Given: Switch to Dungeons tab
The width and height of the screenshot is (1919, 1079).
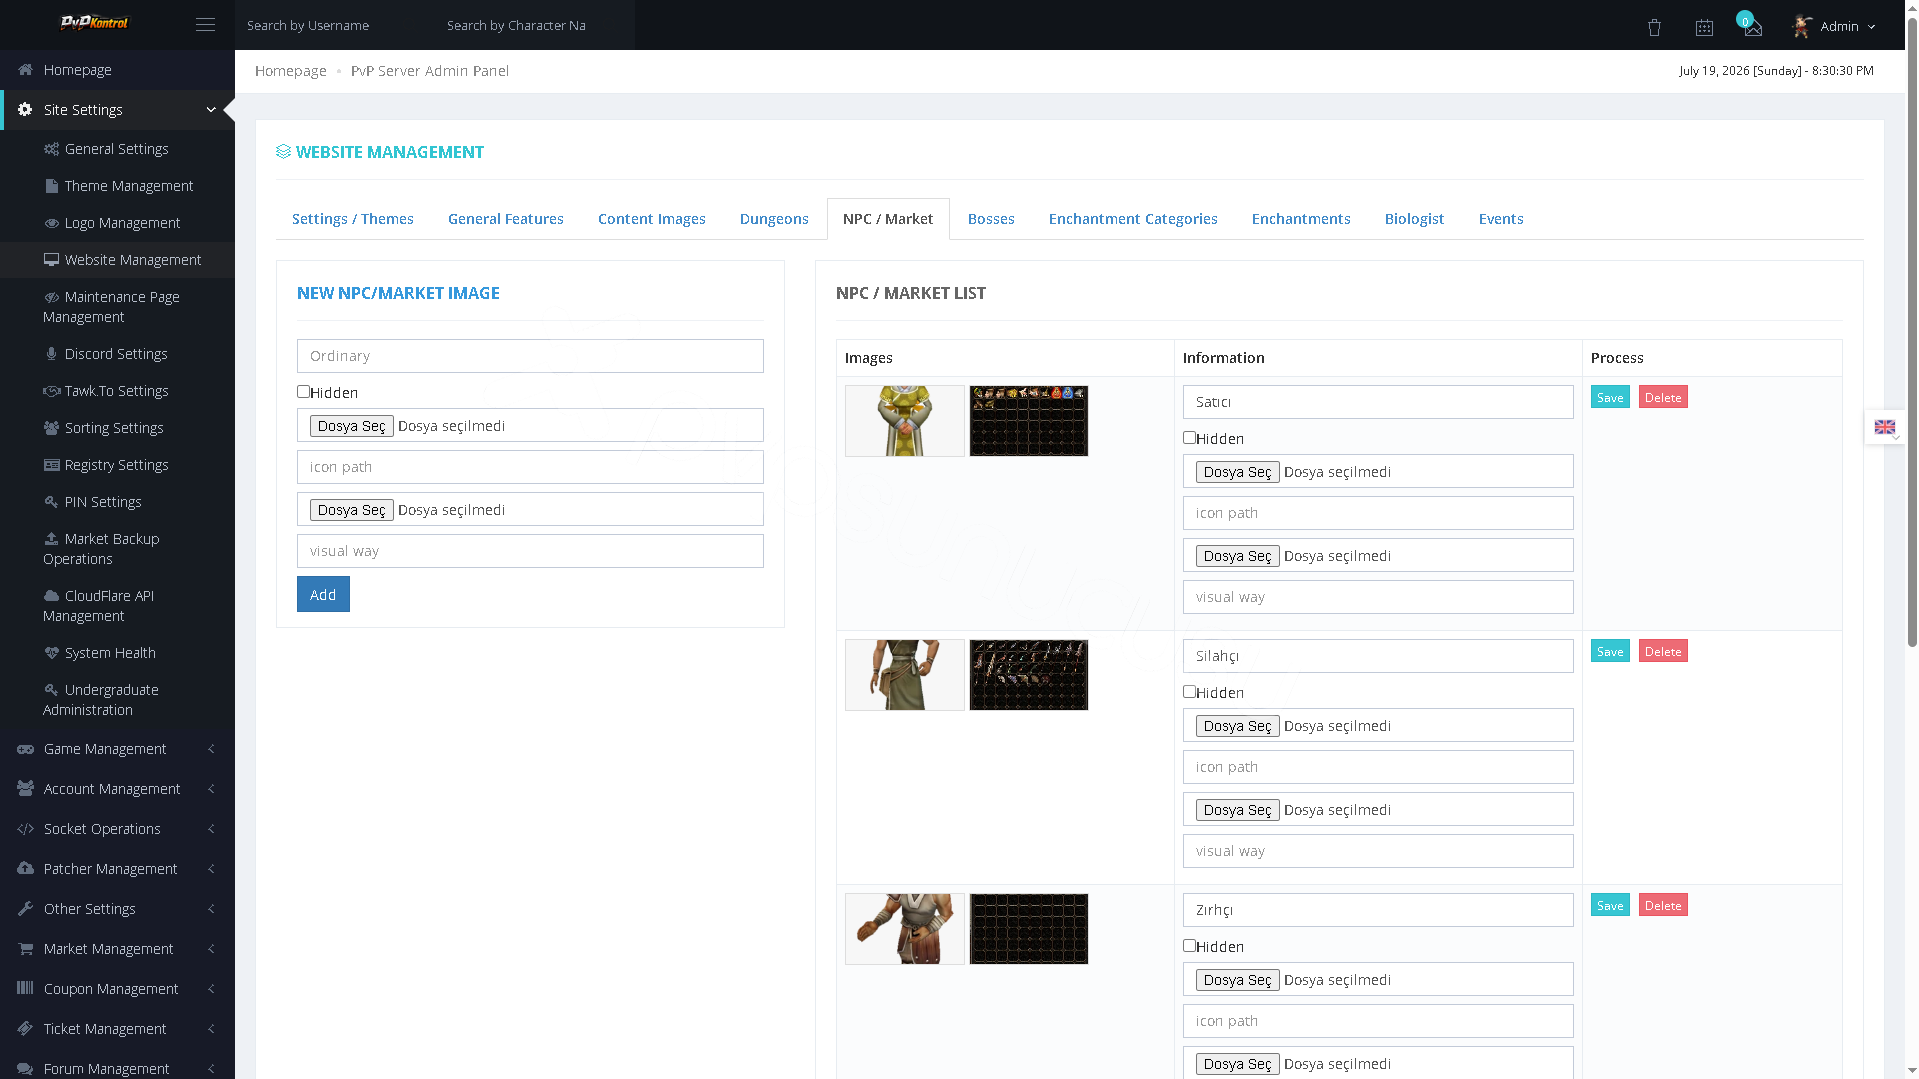Looking at the screenshot, I should tap(774, 219).
